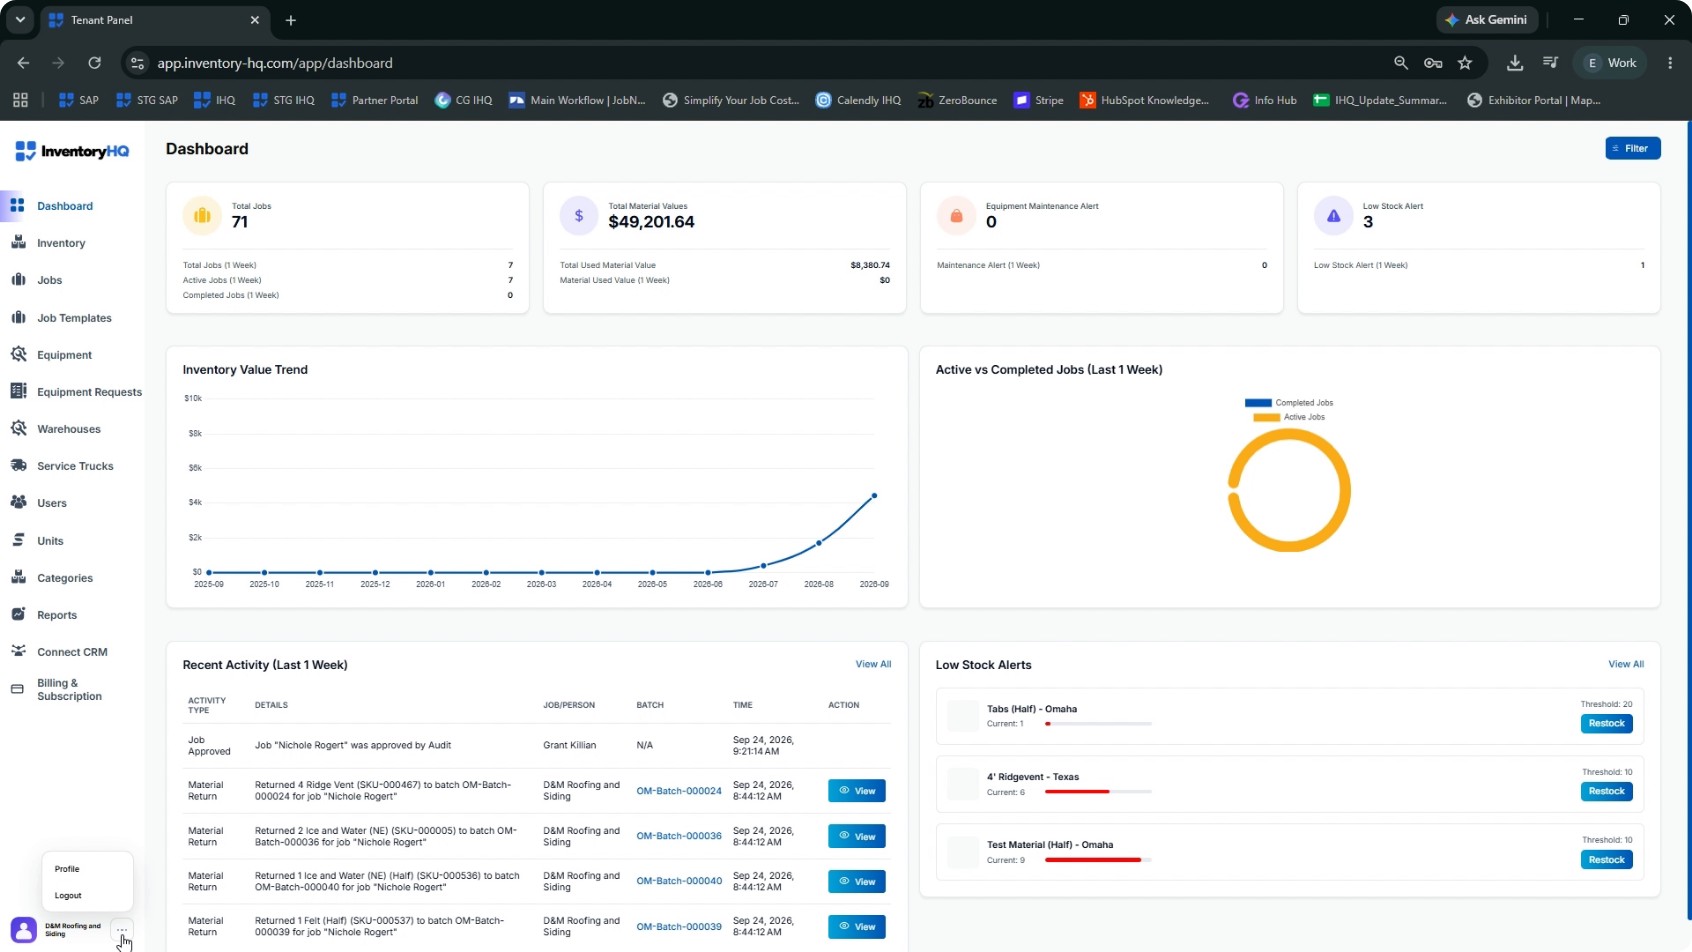Open the Ask Gemini button
This screenshot has height=952, width=1692.
[x=1486, y=20]
